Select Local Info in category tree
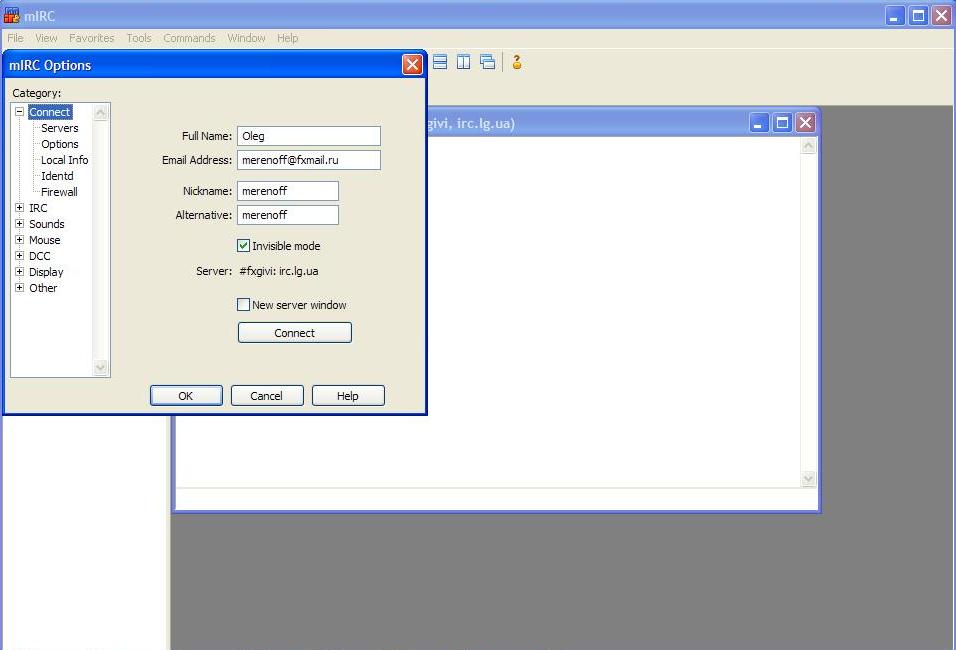The width and height of the screenshot is (956, 650). coord(65,160)
